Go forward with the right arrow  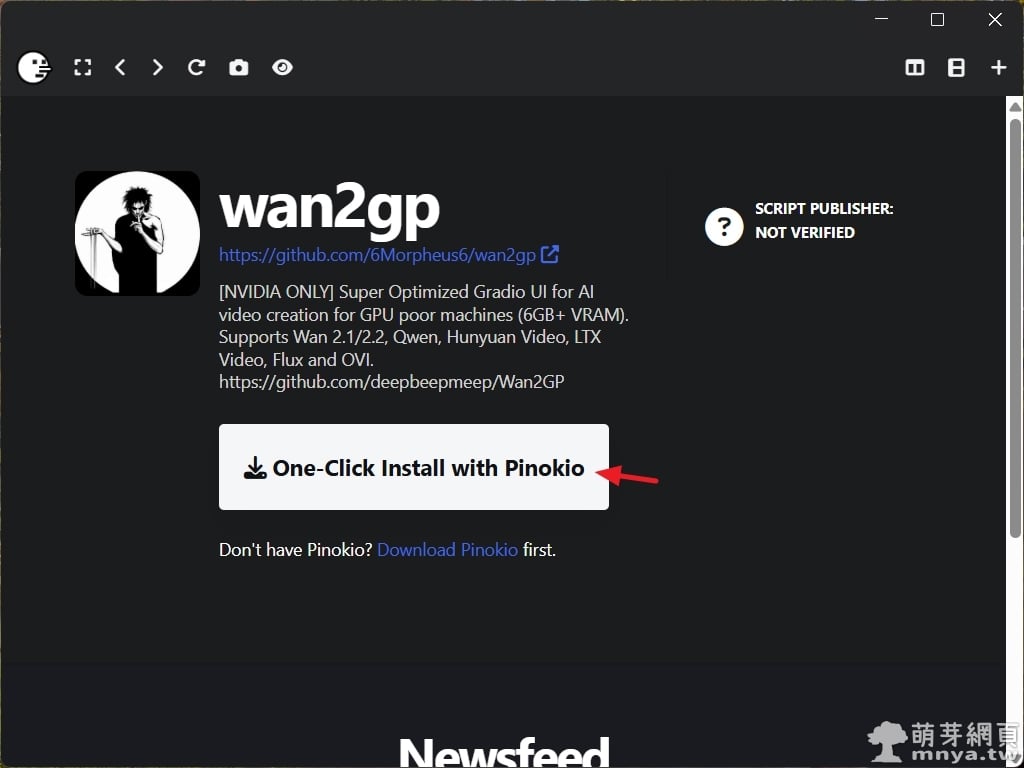(x=157, y=67)
